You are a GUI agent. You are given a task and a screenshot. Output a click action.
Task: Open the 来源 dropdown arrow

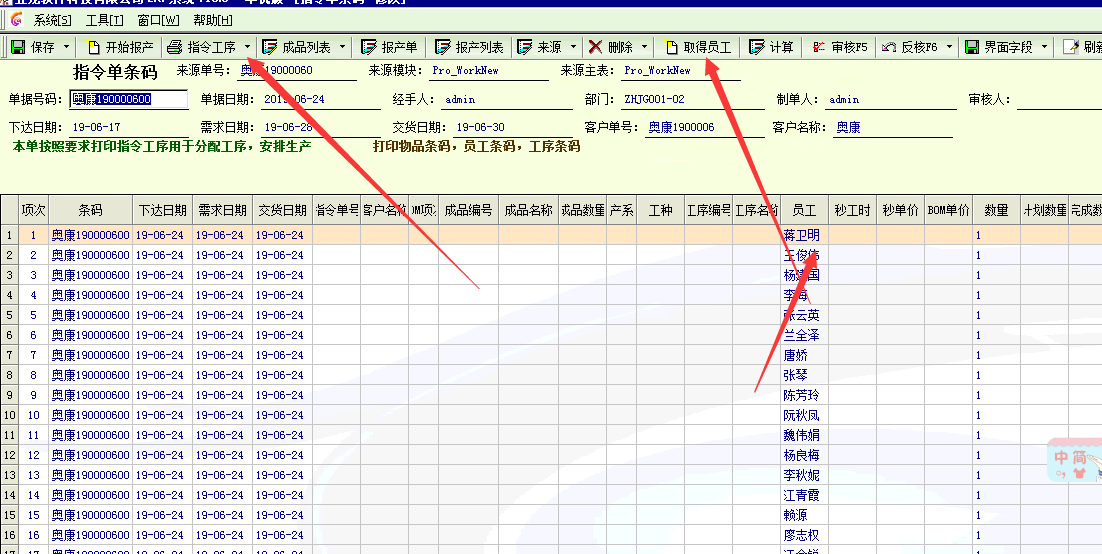pyautogui.click(x=573, y=47)
